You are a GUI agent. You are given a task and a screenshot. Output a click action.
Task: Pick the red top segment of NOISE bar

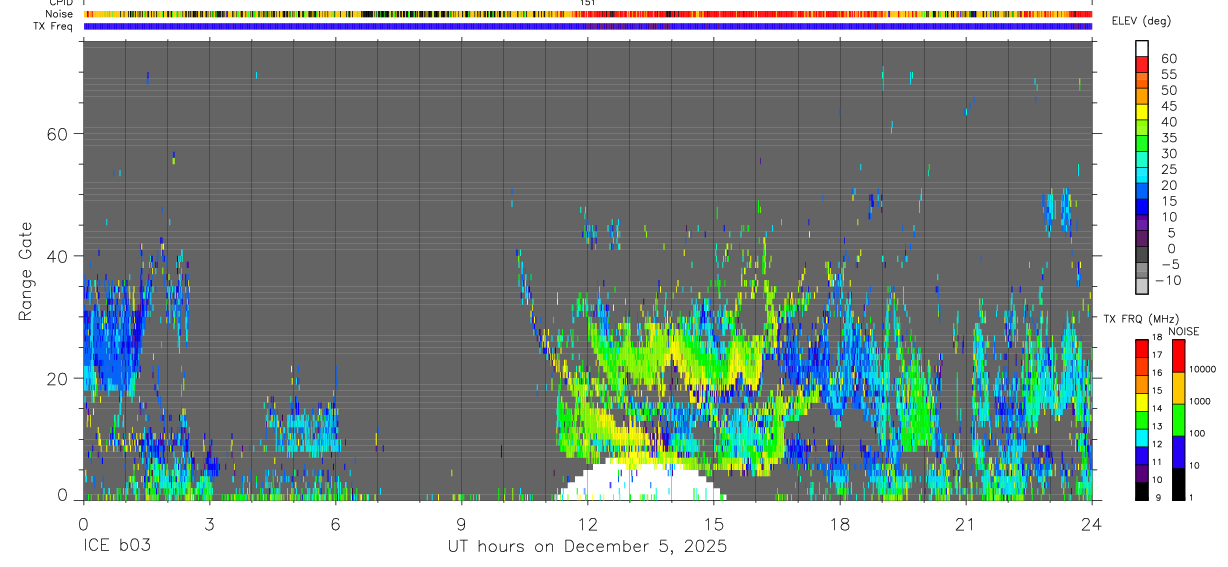tap(1179, 355)
